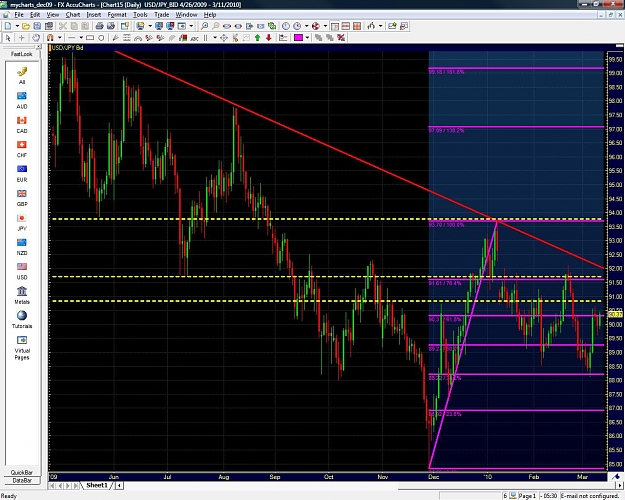Save the chart with the floppy icon
This screenshot has height=500, width=625.
click(x=37, y=26)
